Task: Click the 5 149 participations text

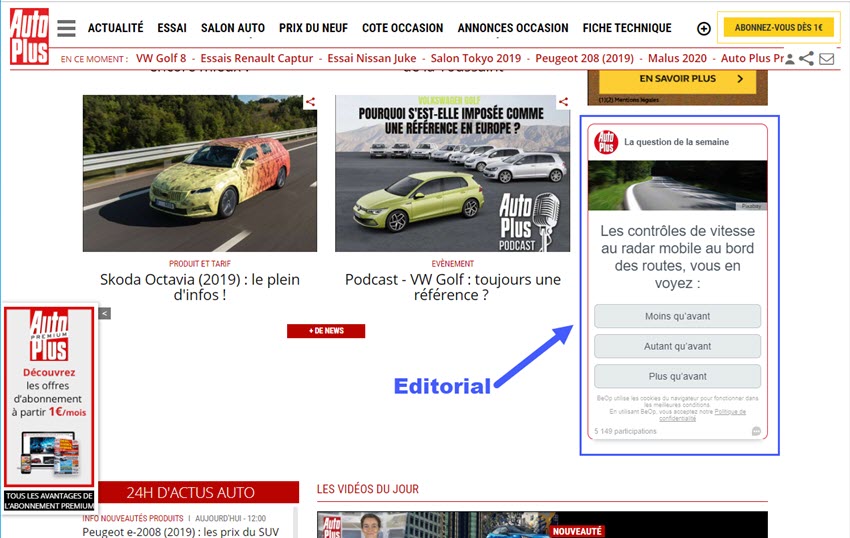Action: [625, 431]
